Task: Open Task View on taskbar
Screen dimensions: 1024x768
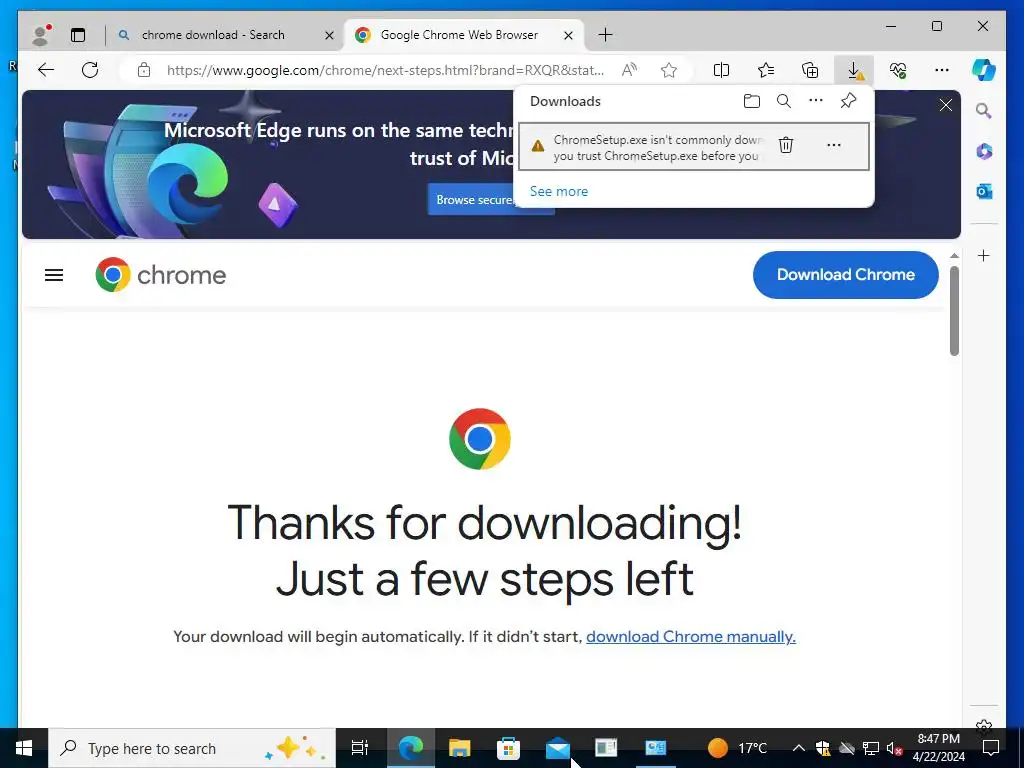Action: click(360, 748)
